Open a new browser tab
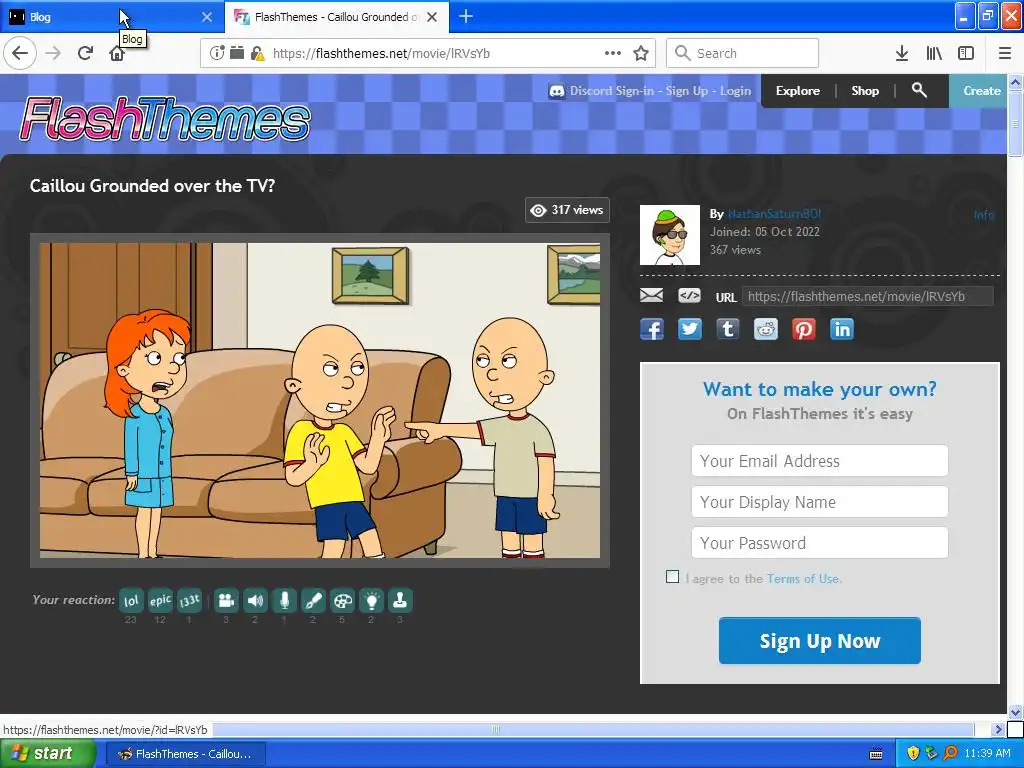The width and height of the screenshot is (1024, 768). click(466, 17)
